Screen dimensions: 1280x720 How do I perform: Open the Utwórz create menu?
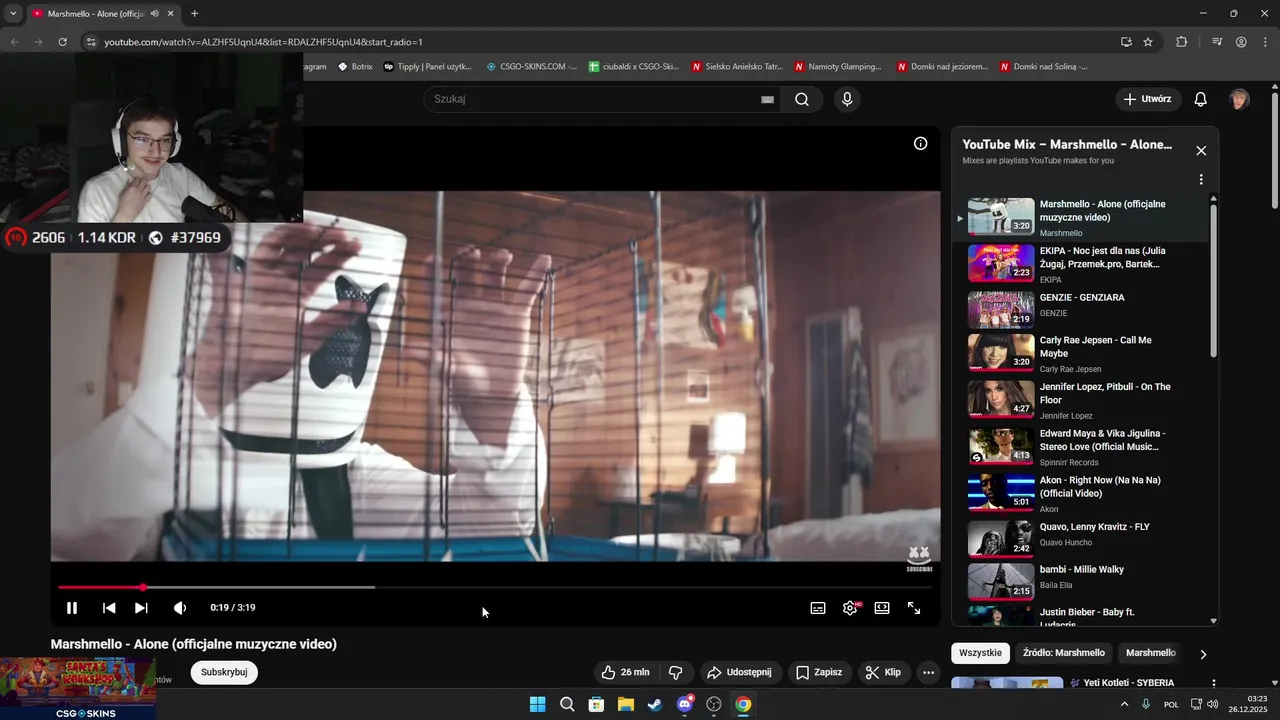(1148, 99)
